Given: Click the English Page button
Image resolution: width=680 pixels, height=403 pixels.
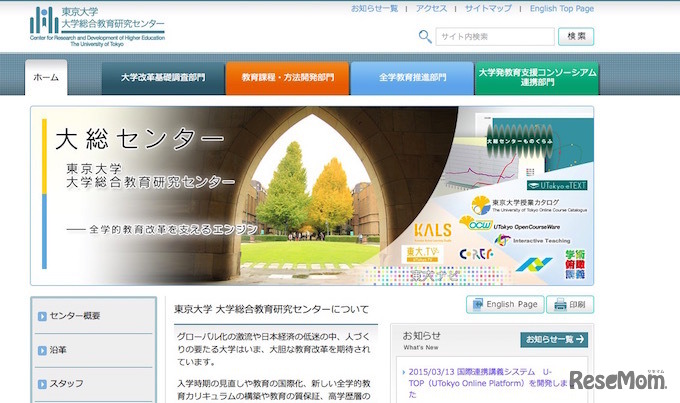Looking at the screenshot, I should [x=505, y=305].
